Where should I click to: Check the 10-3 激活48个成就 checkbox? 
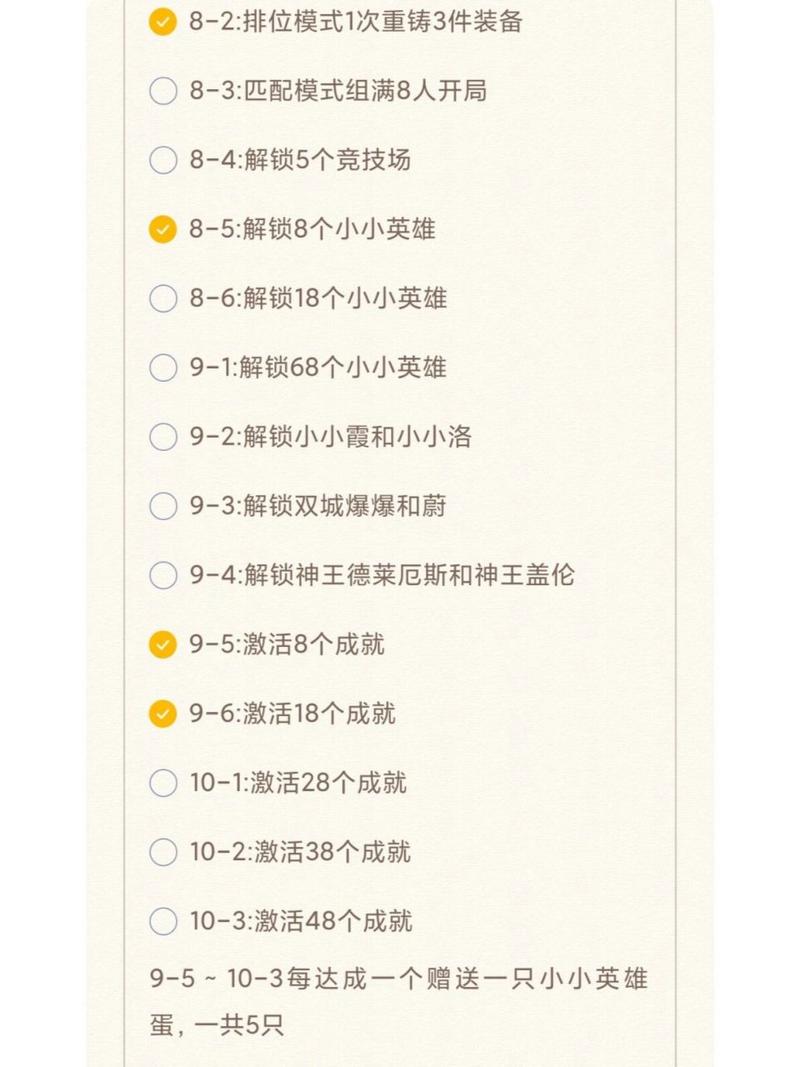pos(162,921)
